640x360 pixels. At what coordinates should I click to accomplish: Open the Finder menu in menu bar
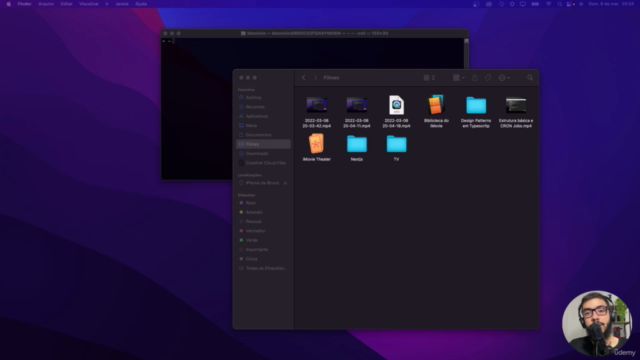pyautogui.click(x=24, y=4)
